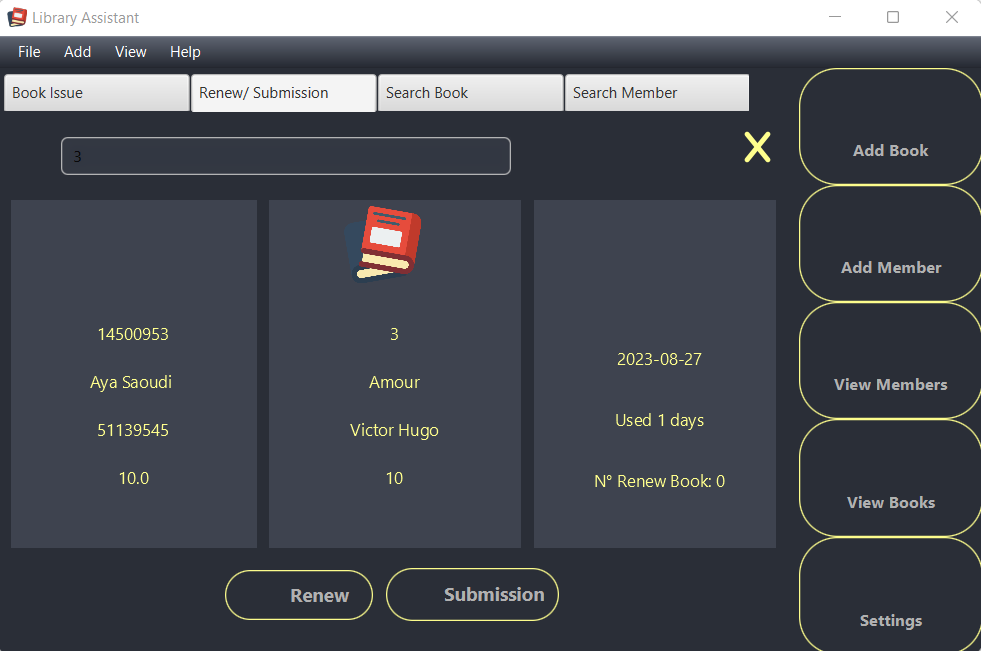Open the Help menu

pos(185,52)
